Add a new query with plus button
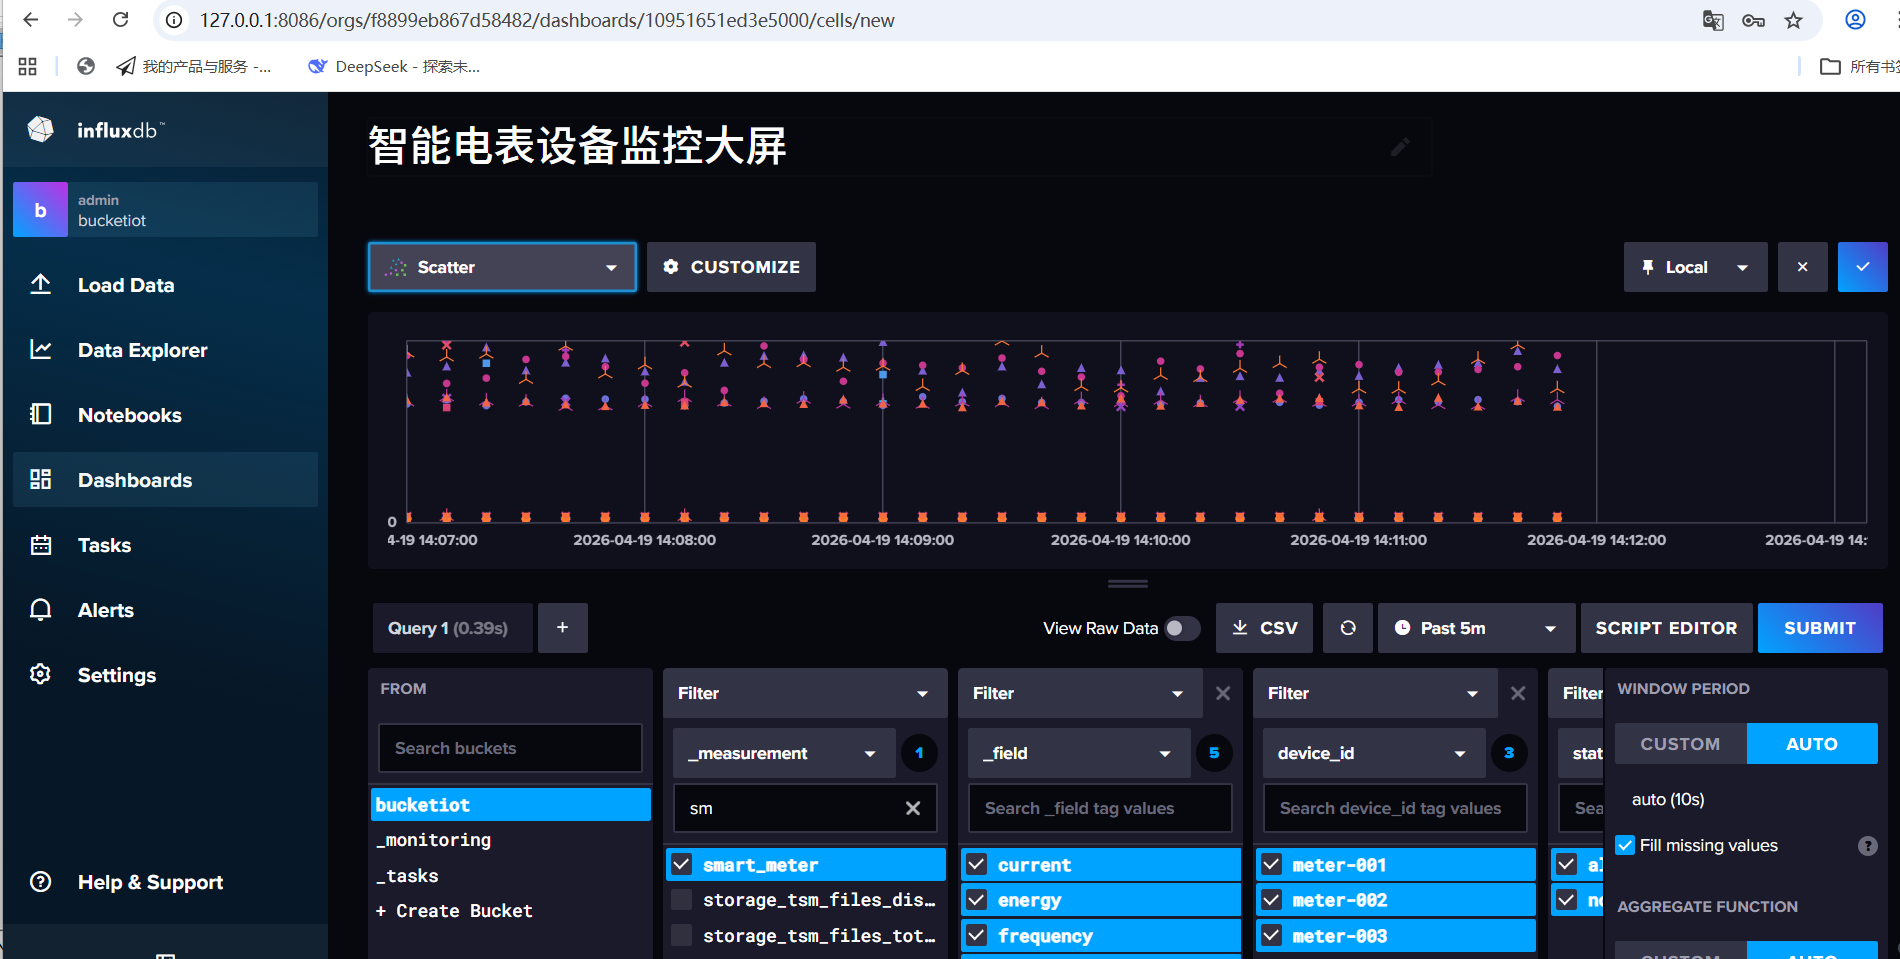 pos(563,628)
